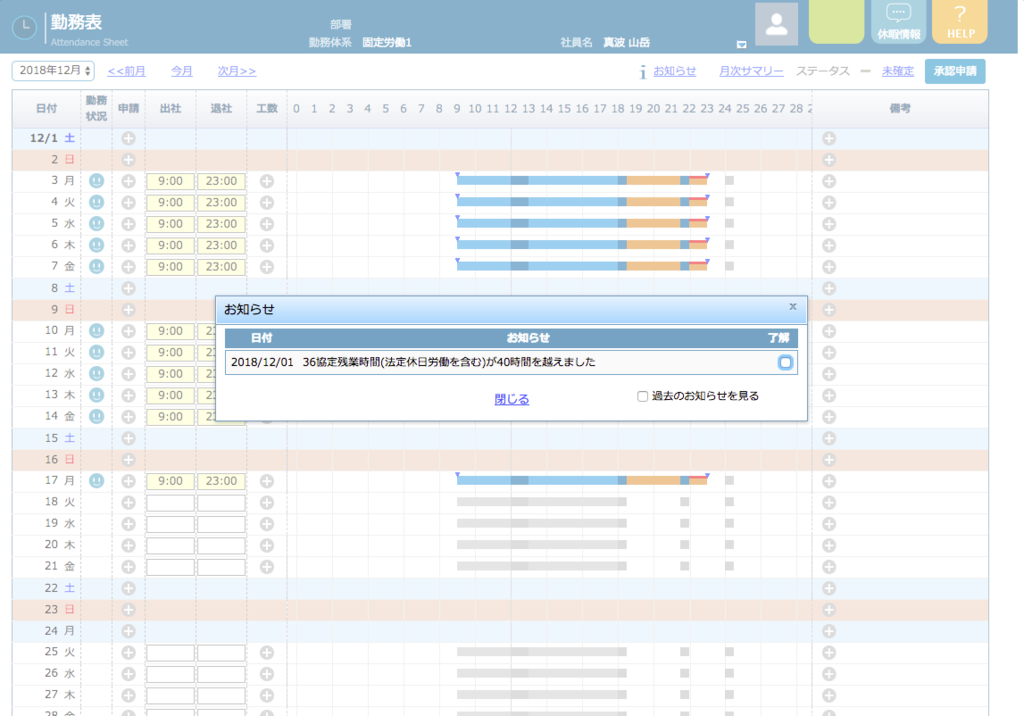1024x716 pixels.
Task: Jump to the current month with 今月
Action: (182, 71)
